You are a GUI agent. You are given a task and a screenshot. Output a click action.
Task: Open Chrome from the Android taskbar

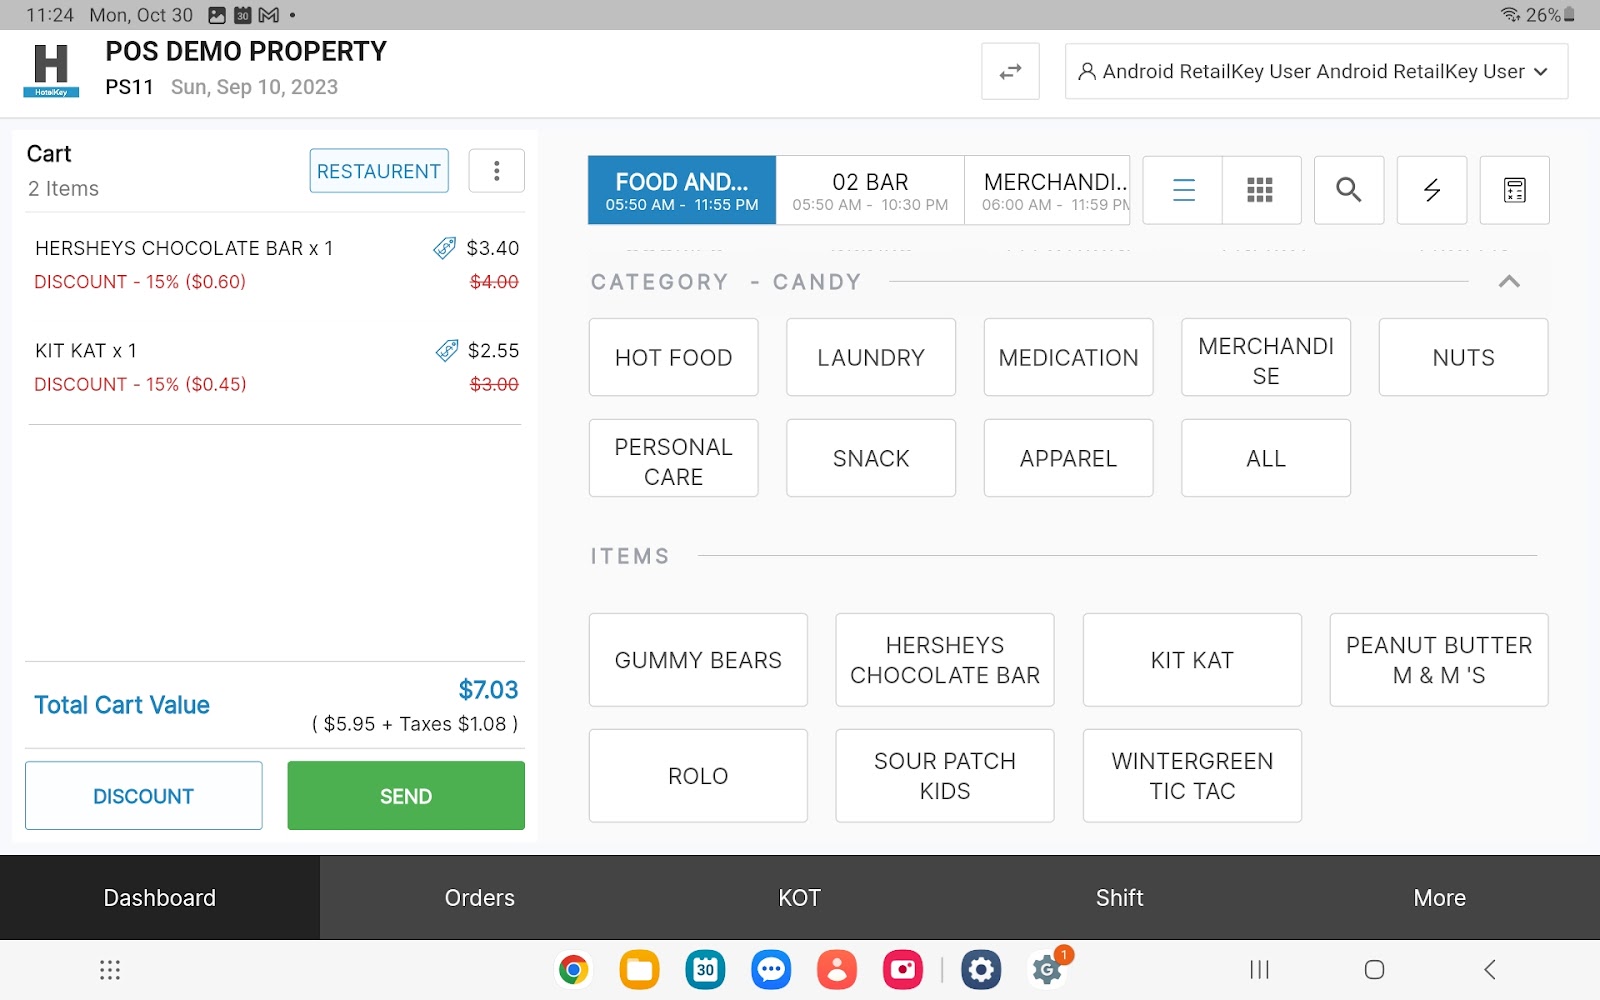[574, 969]
